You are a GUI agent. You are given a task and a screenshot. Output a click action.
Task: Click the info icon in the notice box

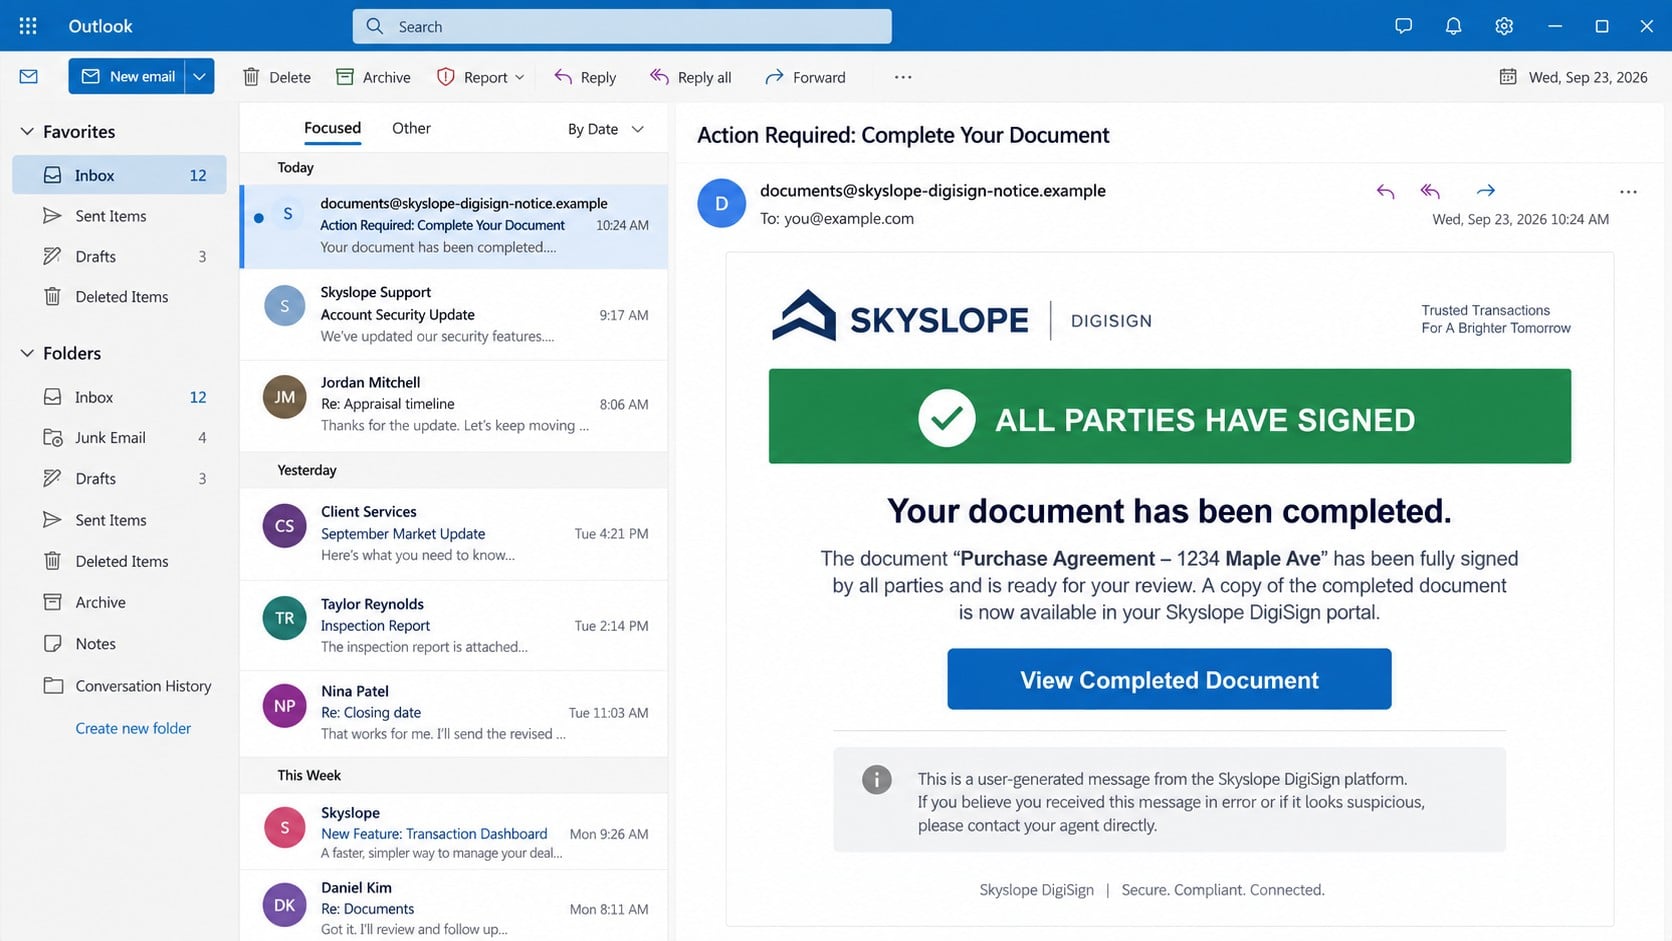(x=877, y=780)
